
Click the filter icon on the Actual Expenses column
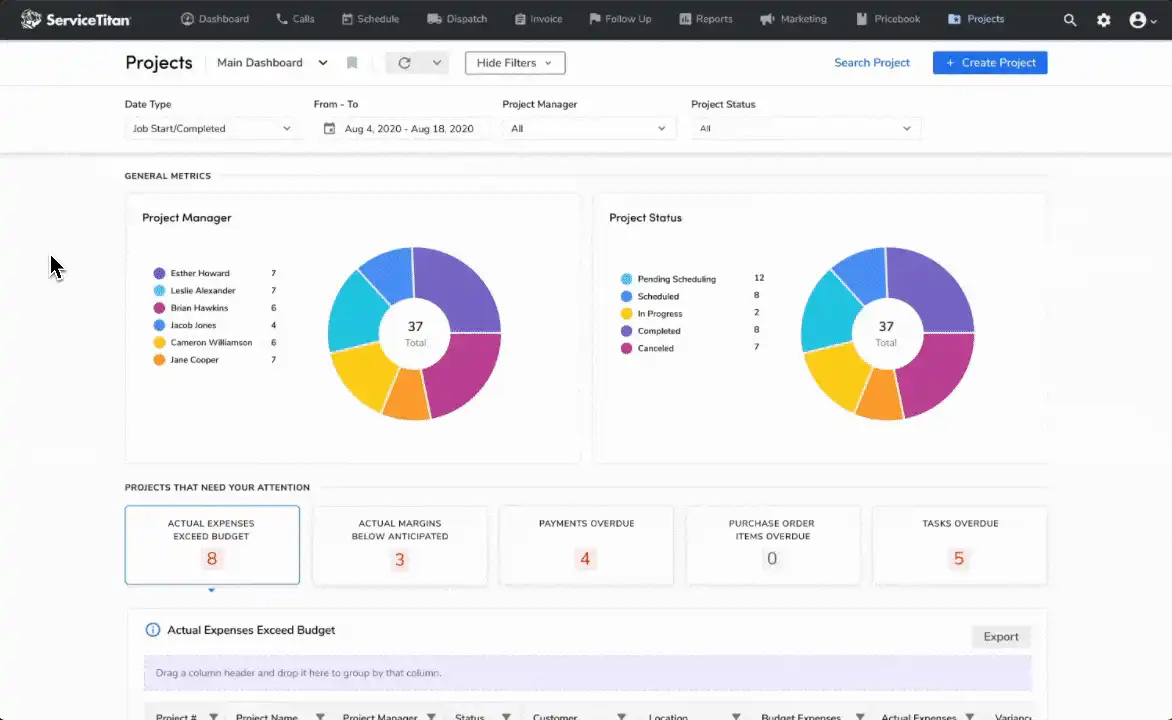point(969,716)
